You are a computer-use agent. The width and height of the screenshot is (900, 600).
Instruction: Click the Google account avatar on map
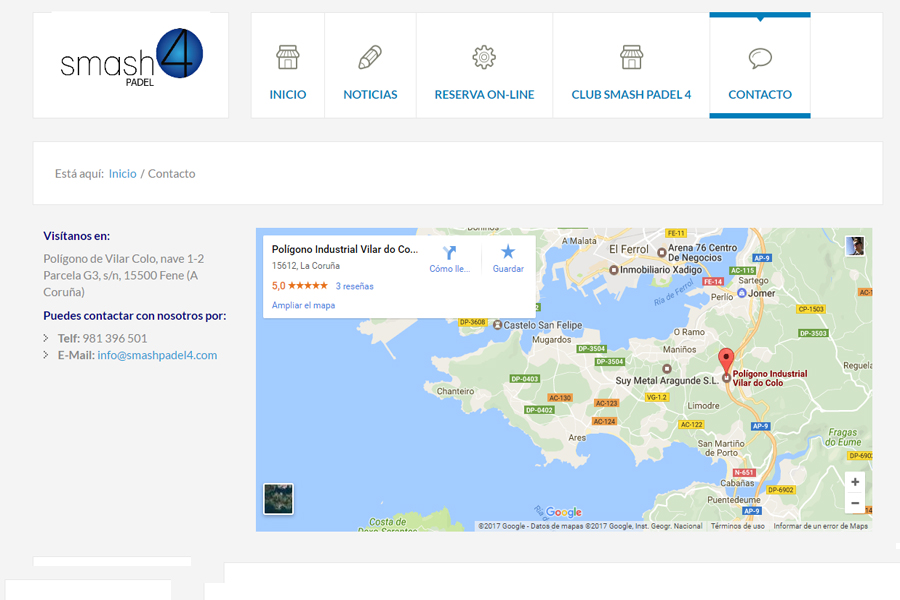854,246
